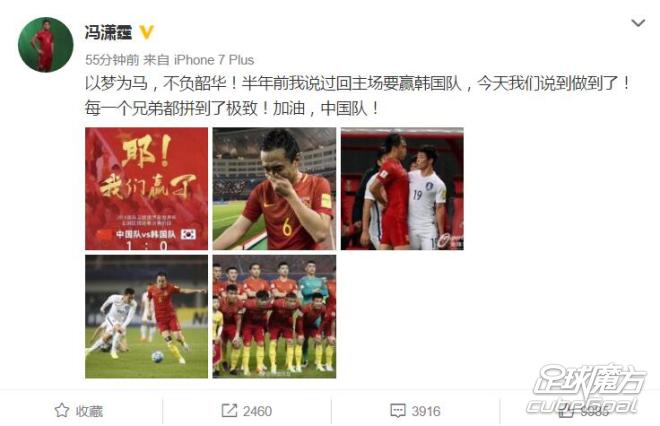Screen dimensions: 660x426
Task: Click the 收藏 favorite button label
Action: tap(89, 411)
